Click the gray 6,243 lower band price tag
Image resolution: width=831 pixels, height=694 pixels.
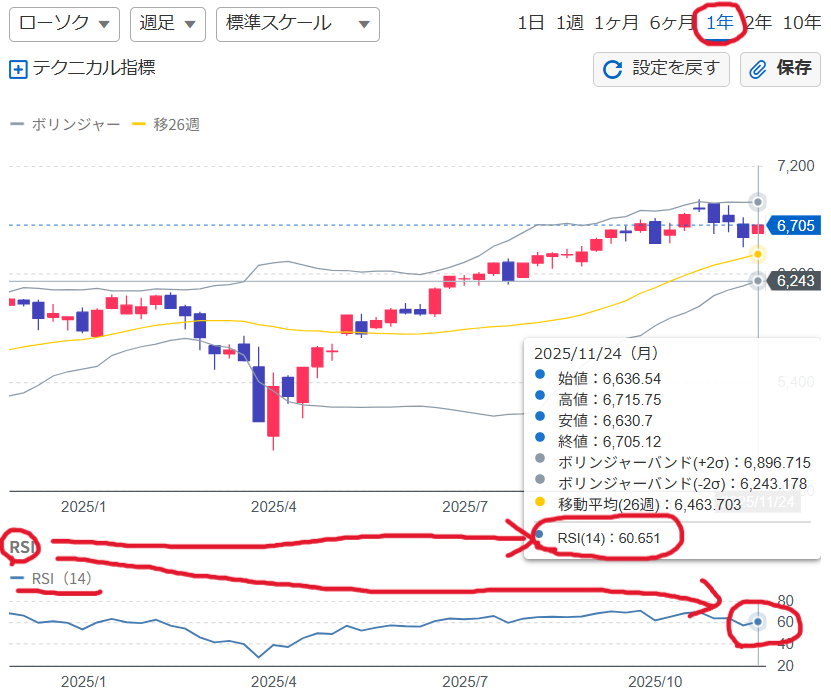pyautogui.click(x=797, y=282)
